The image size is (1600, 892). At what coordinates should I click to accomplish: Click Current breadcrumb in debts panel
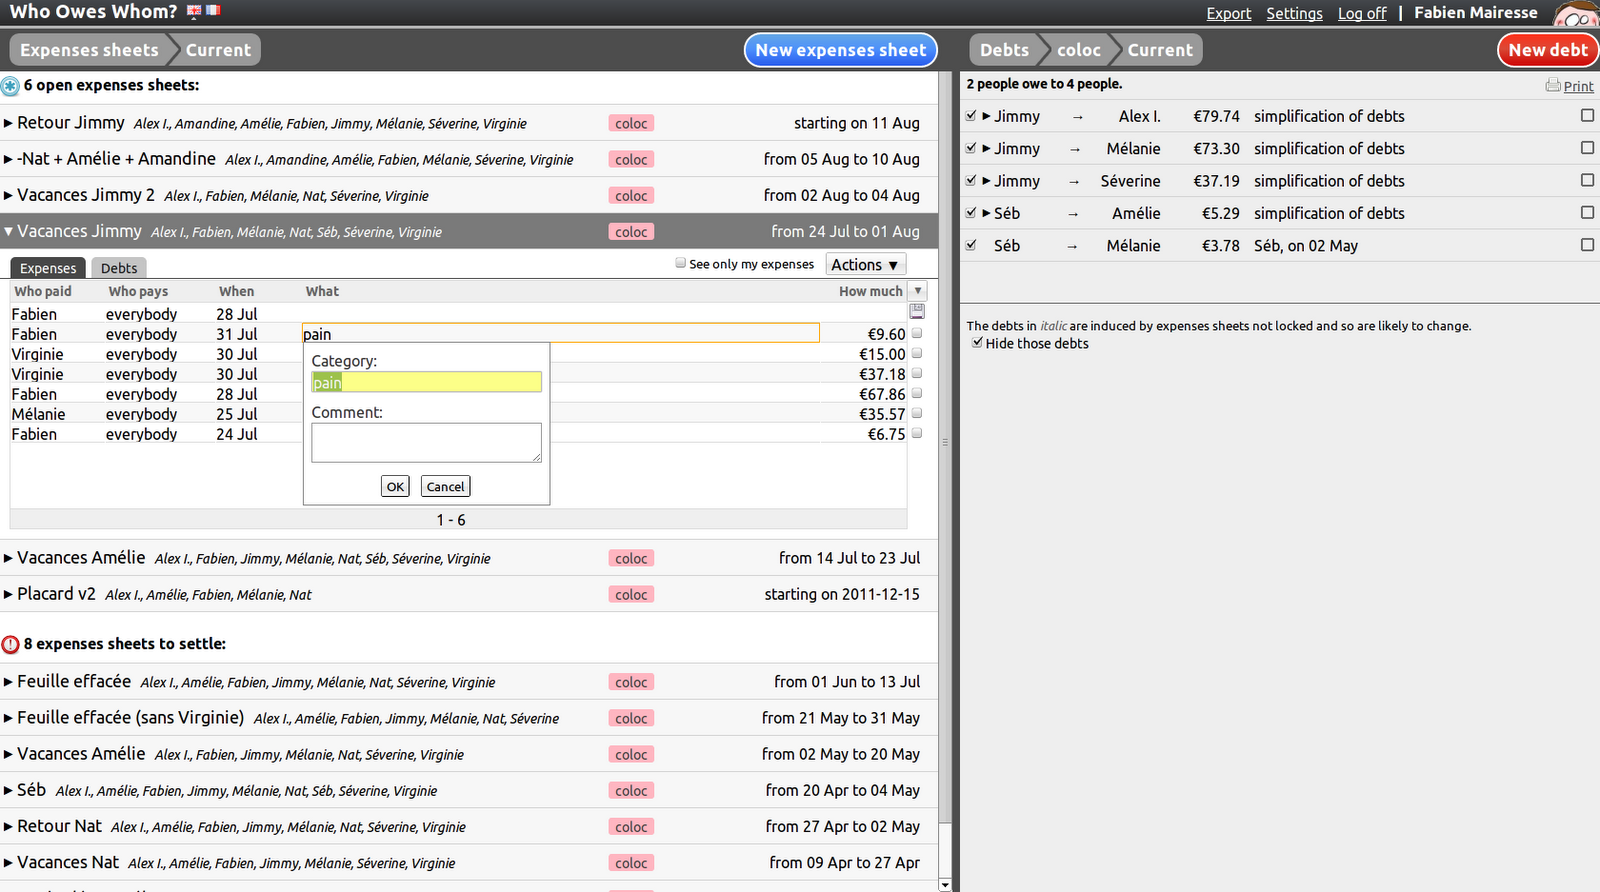click(x=1160, y=50)
